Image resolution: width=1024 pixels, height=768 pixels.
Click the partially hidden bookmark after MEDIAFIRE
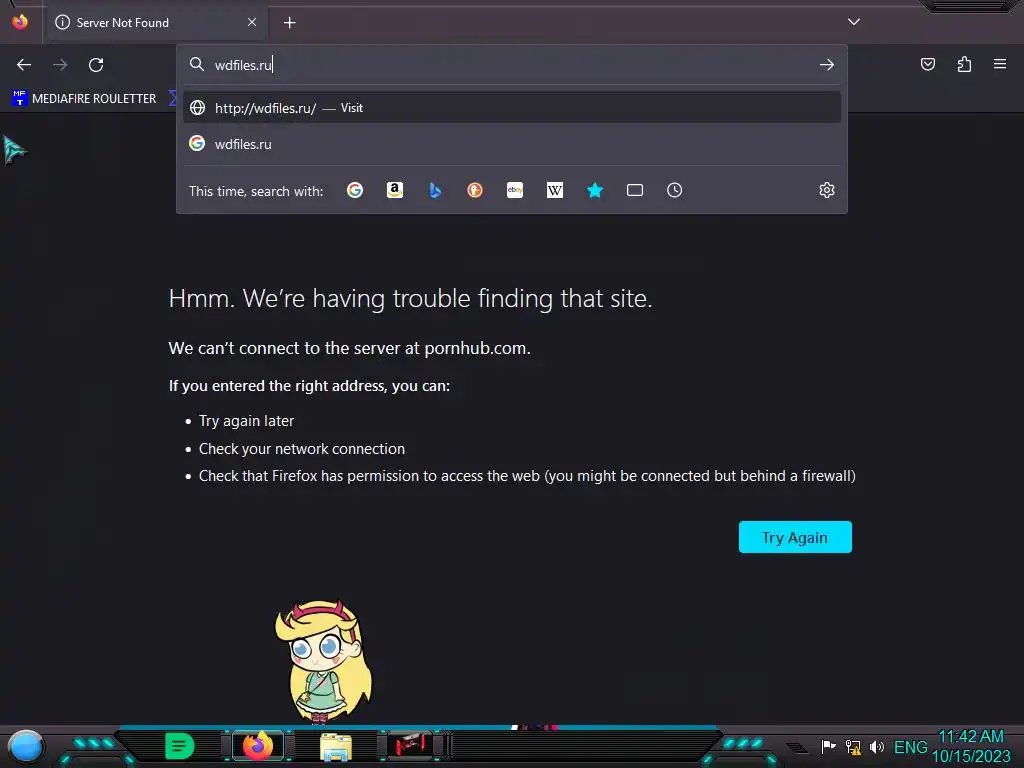(172, 99)
